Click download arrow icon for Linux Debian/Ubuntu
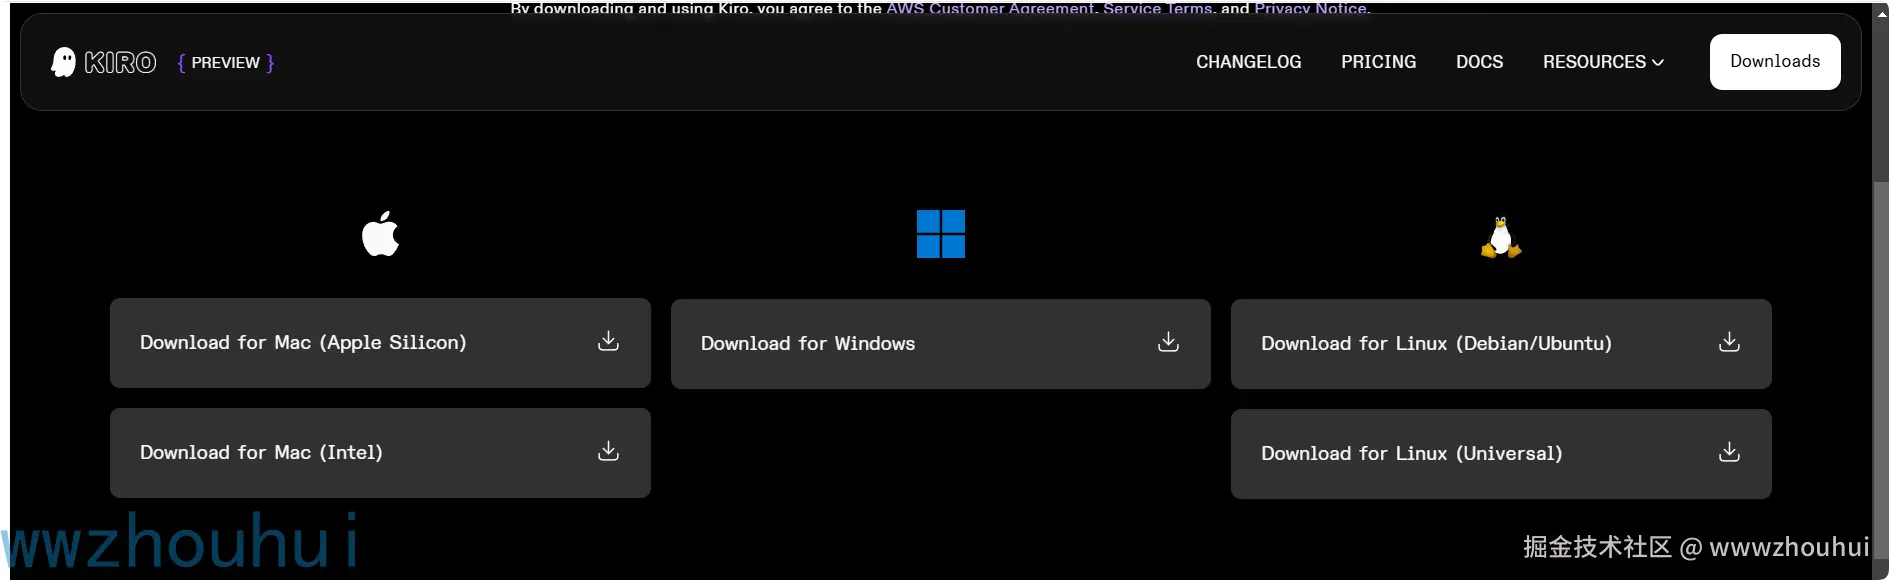 [1729, 343]
